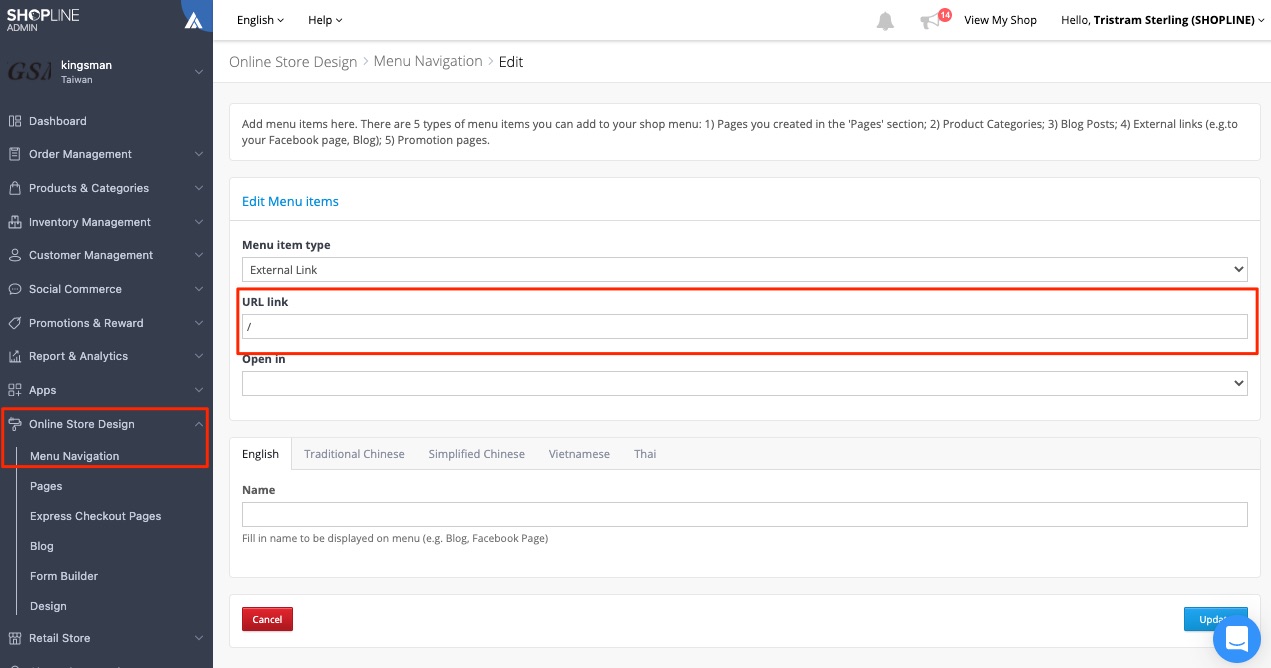The width and height of the screenshot is (1271, 668).
Task: Open the Tristram Sterling account dropdown
Action: [1163, 20]
